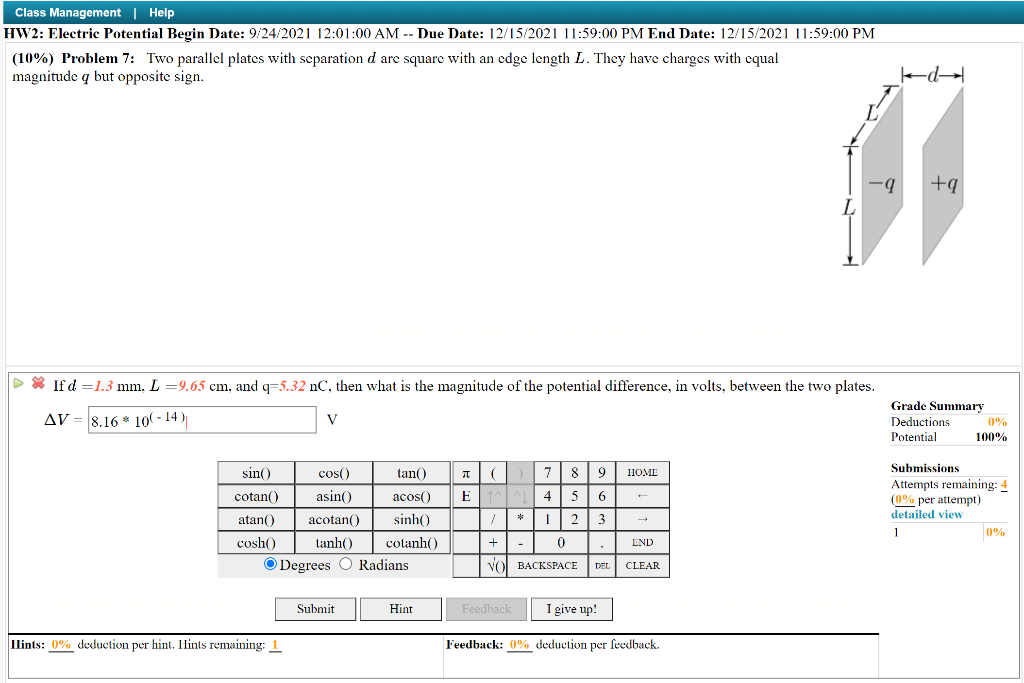
Task: Insert the cotanh() function
Action: click(x=411, y=543)
